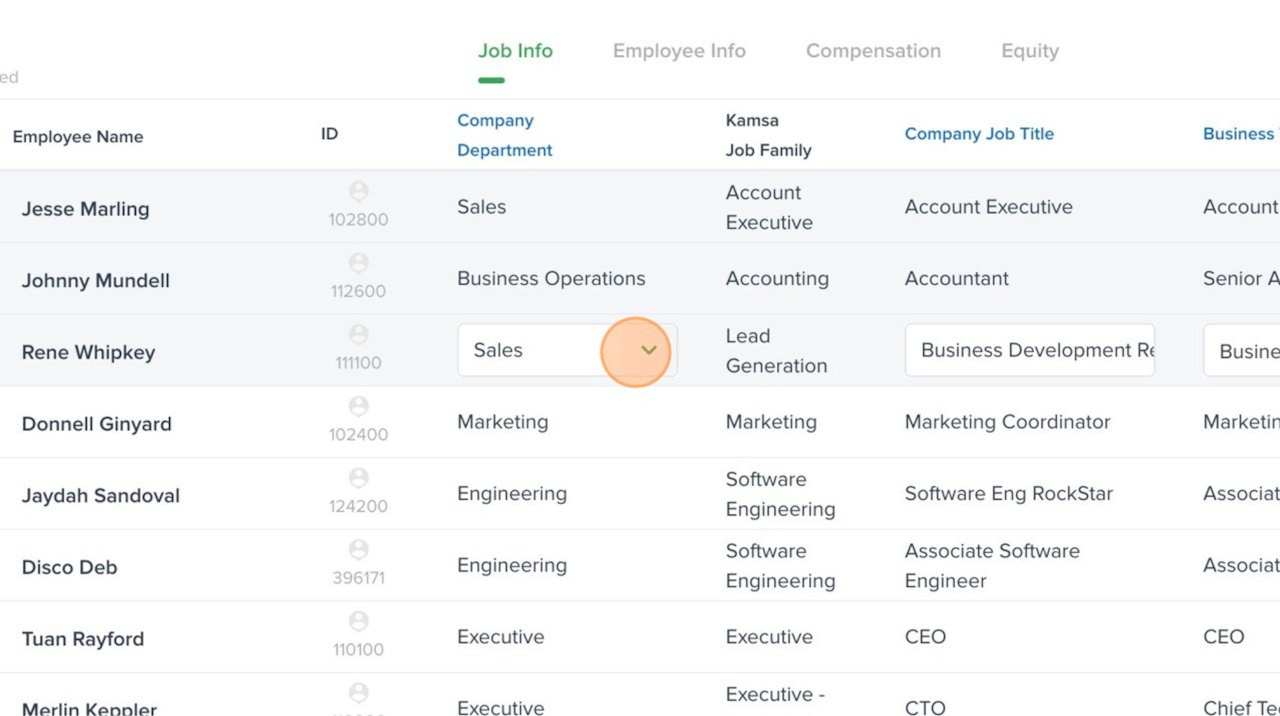The width and height of the screenshot is (1280, 716).
Task: Click the Business Development job title field
Action: 1030,350
